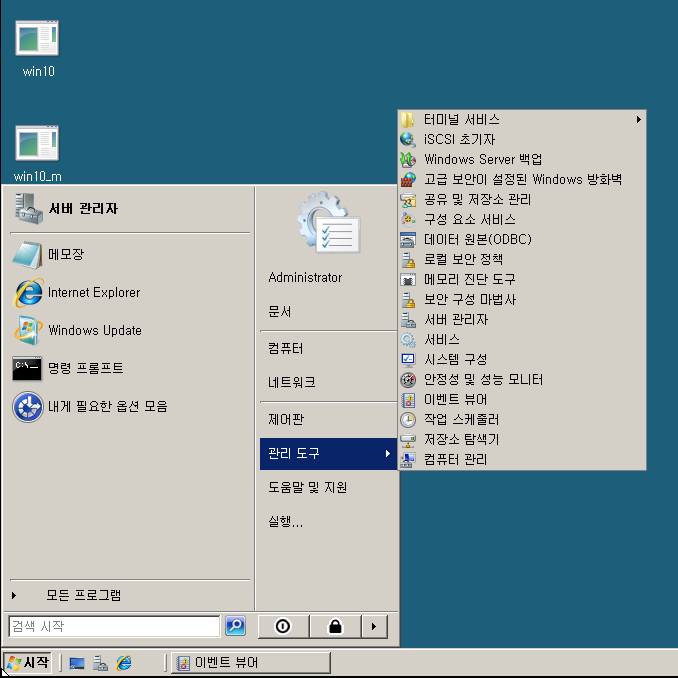Click the 시작 Start button
Image resolution: width=678 pixels, height=678 pixels.
(x=28, y=663)
